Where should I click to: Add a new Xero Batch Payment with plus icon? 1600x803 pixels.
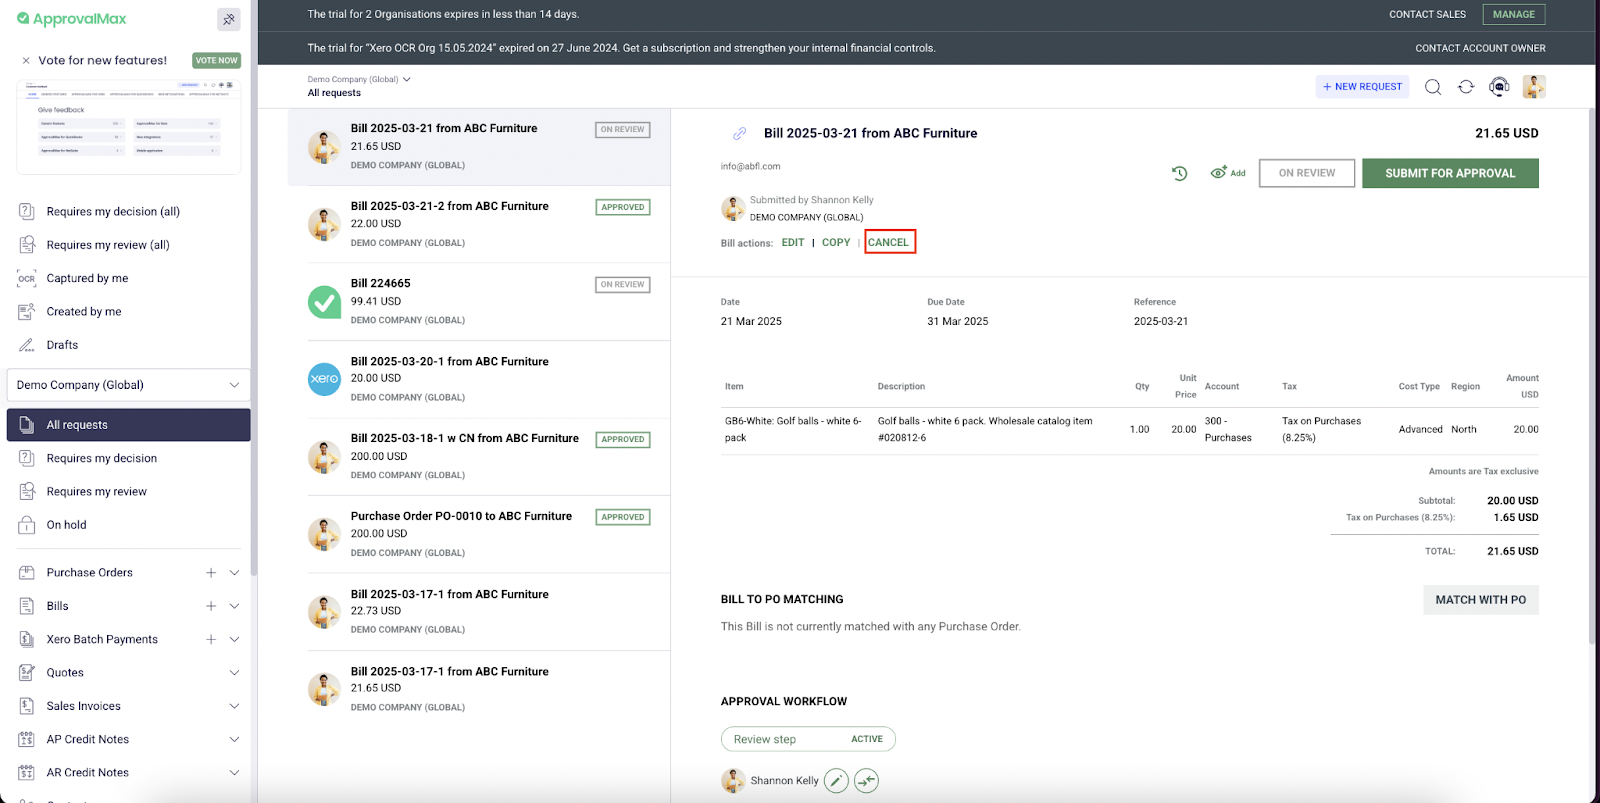pyautogui.click(x=211, y=639)
